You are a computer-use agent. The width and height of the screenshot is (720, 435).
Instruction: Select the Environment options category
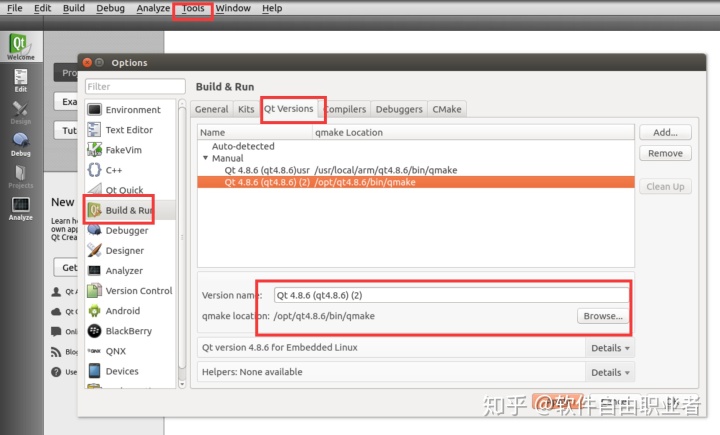pyautogui.click(x=130, y=110)
